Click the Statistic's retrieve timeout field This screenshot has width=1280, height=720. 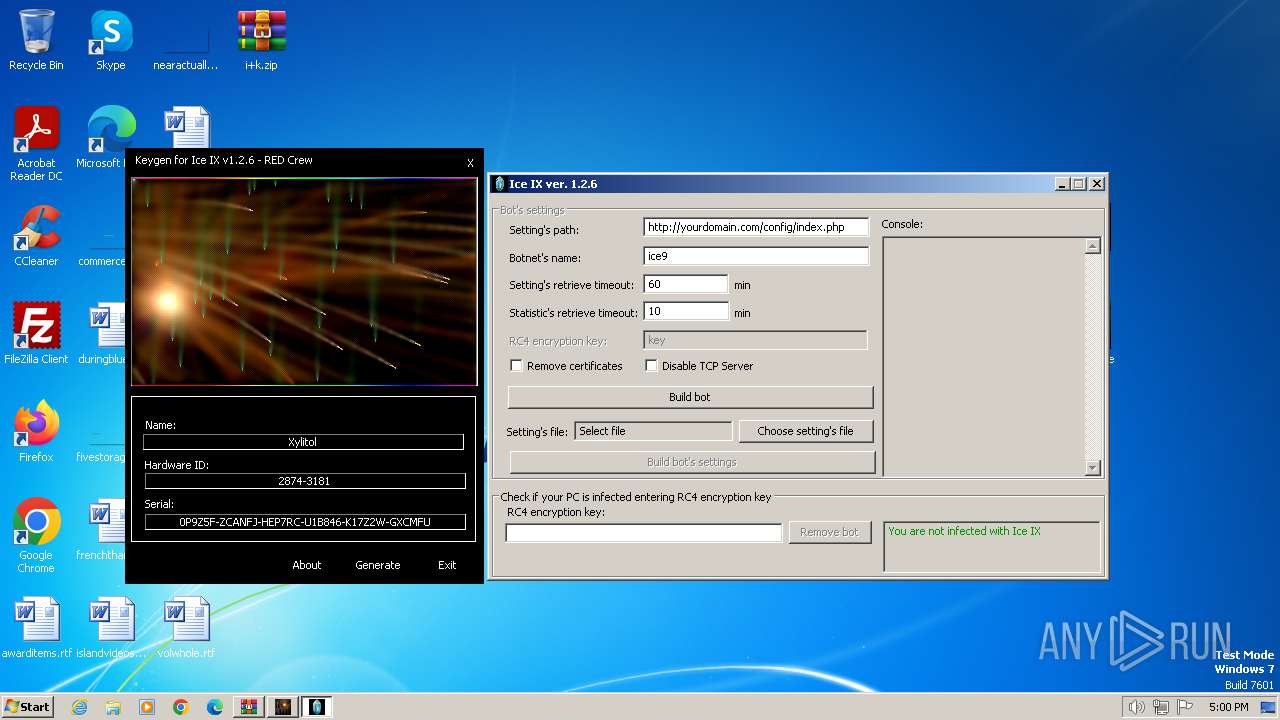(x=685, y=312)
